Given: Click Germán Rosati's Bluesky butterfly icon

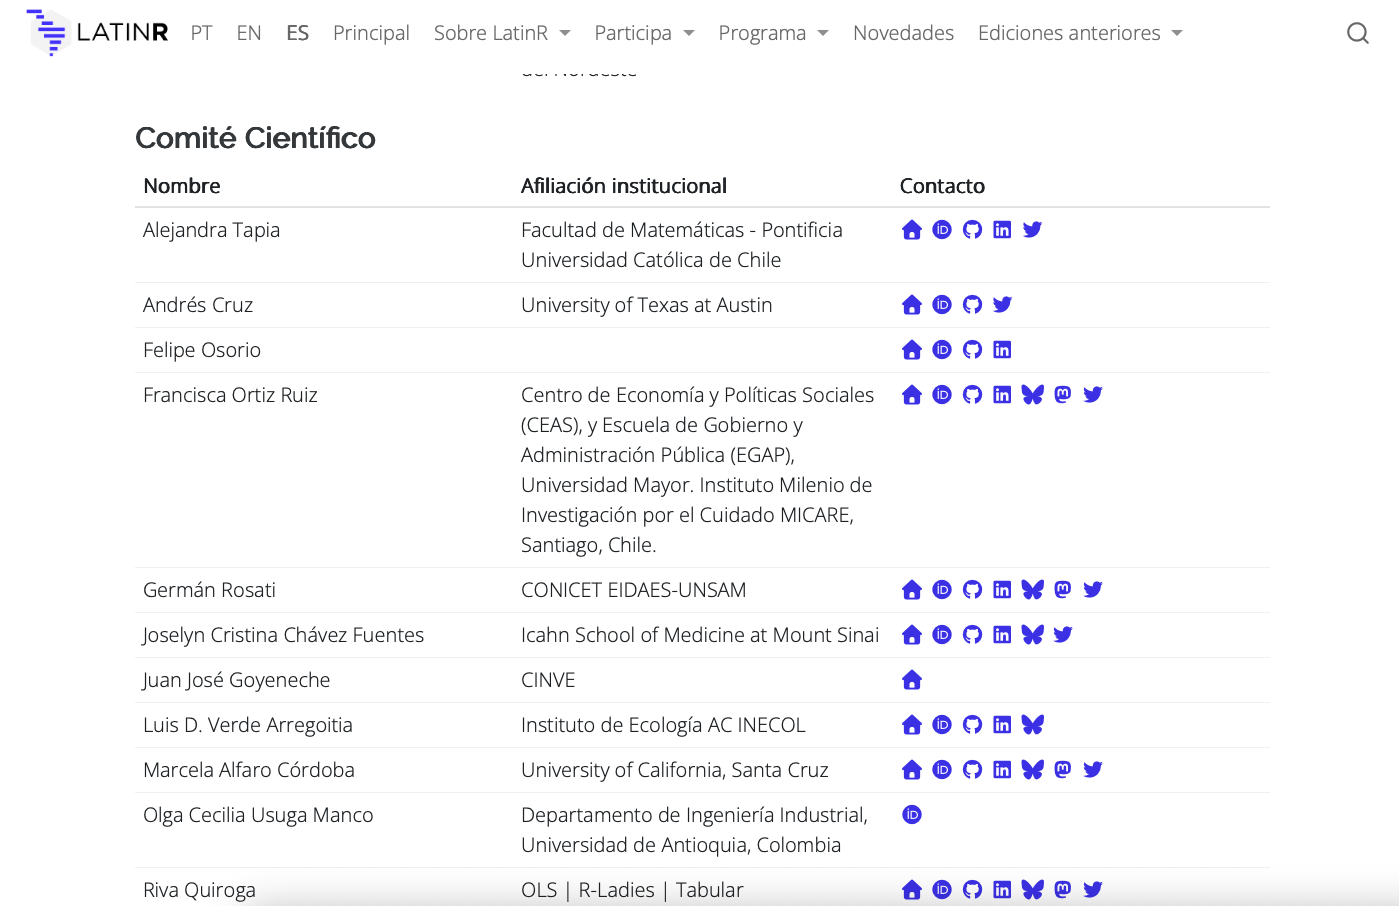Looking at the screenshot, I should (x=1033, y=590).
